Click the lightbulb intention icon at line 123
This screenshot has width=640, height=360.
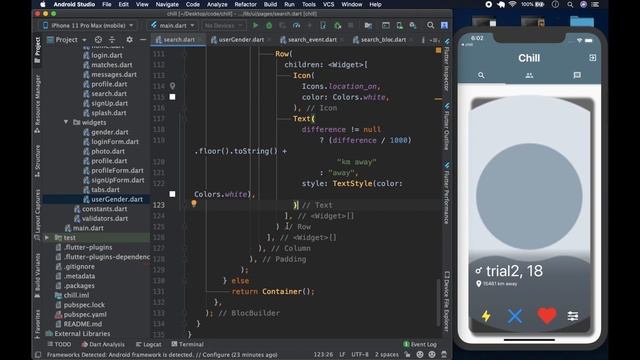194,203
